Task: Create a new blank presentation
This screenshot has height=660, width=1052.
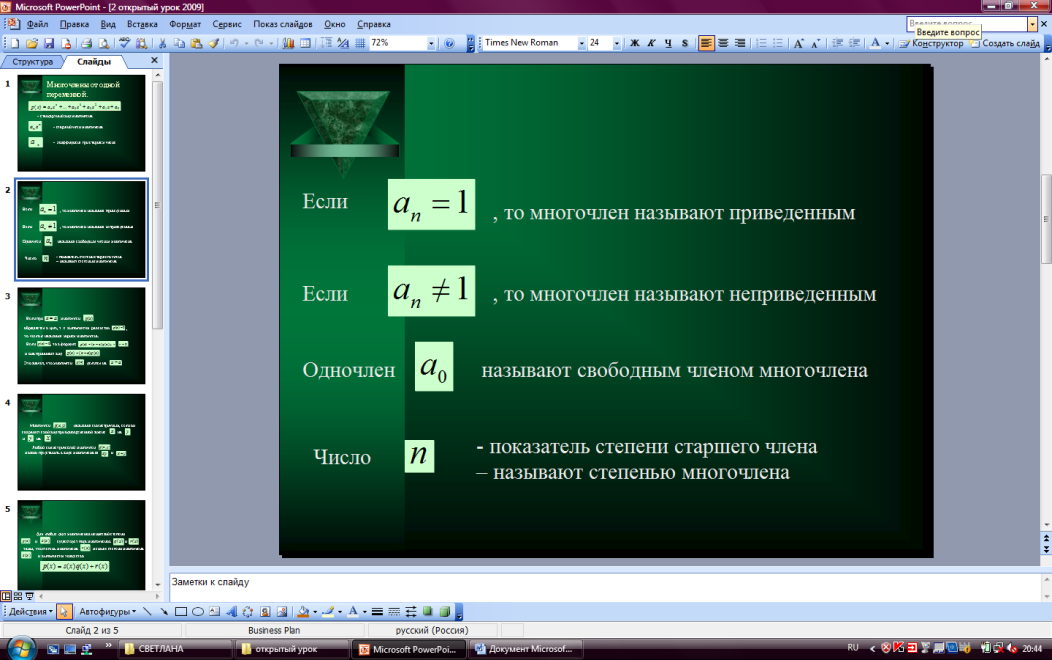Action: [x=15, y=43]
